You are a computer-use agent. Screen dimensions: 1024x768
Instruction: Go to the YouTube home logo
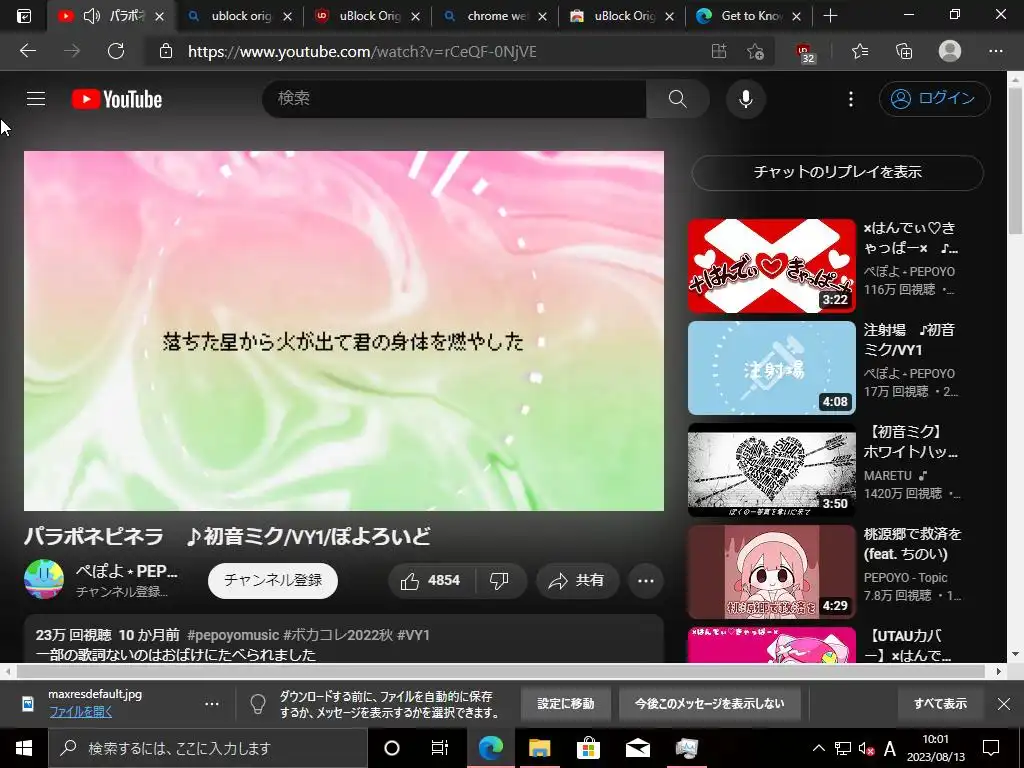pos(117,99)
